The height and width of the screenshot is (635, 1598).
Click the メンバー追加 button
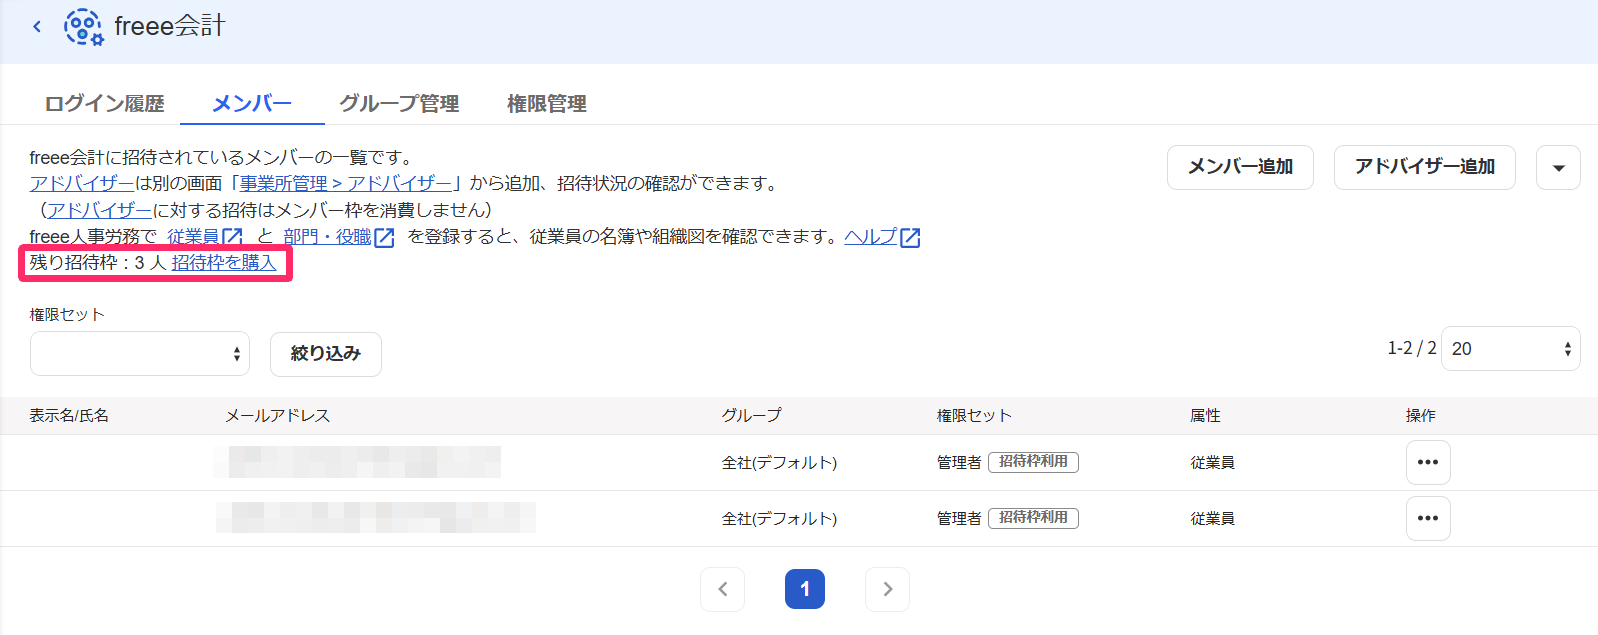[x=1240, y=167]
